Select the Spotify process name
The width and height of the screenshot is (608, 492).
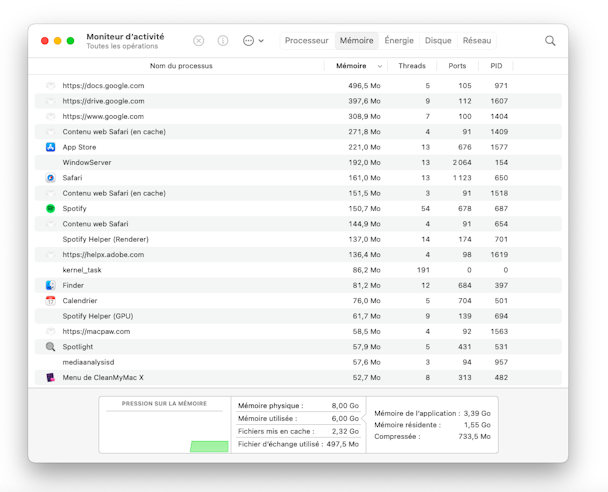pos(74,209)
